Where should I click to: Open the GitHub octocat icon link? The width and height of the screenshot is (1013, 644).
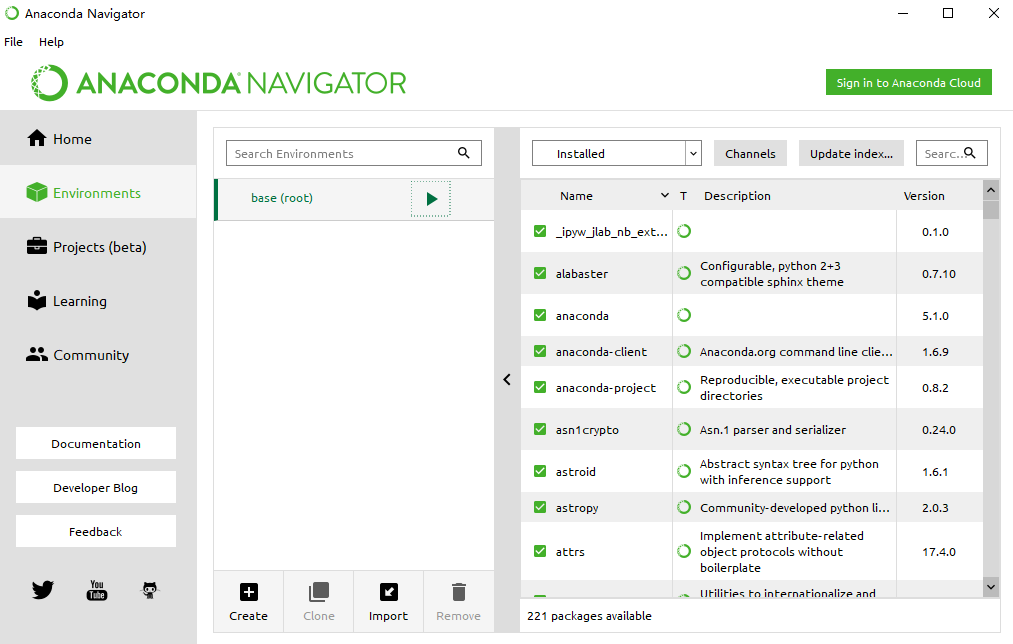coord(150,590)
